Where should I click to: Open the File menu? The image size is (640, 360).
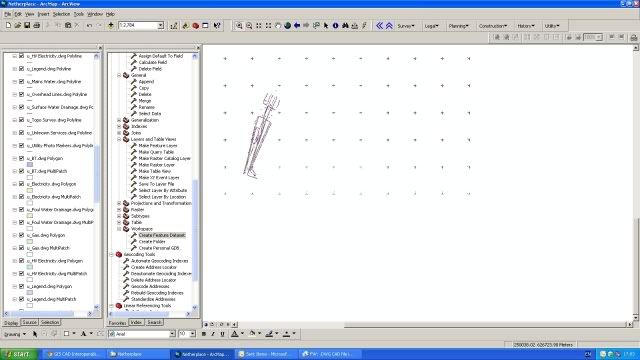click(x=7, y=14)
